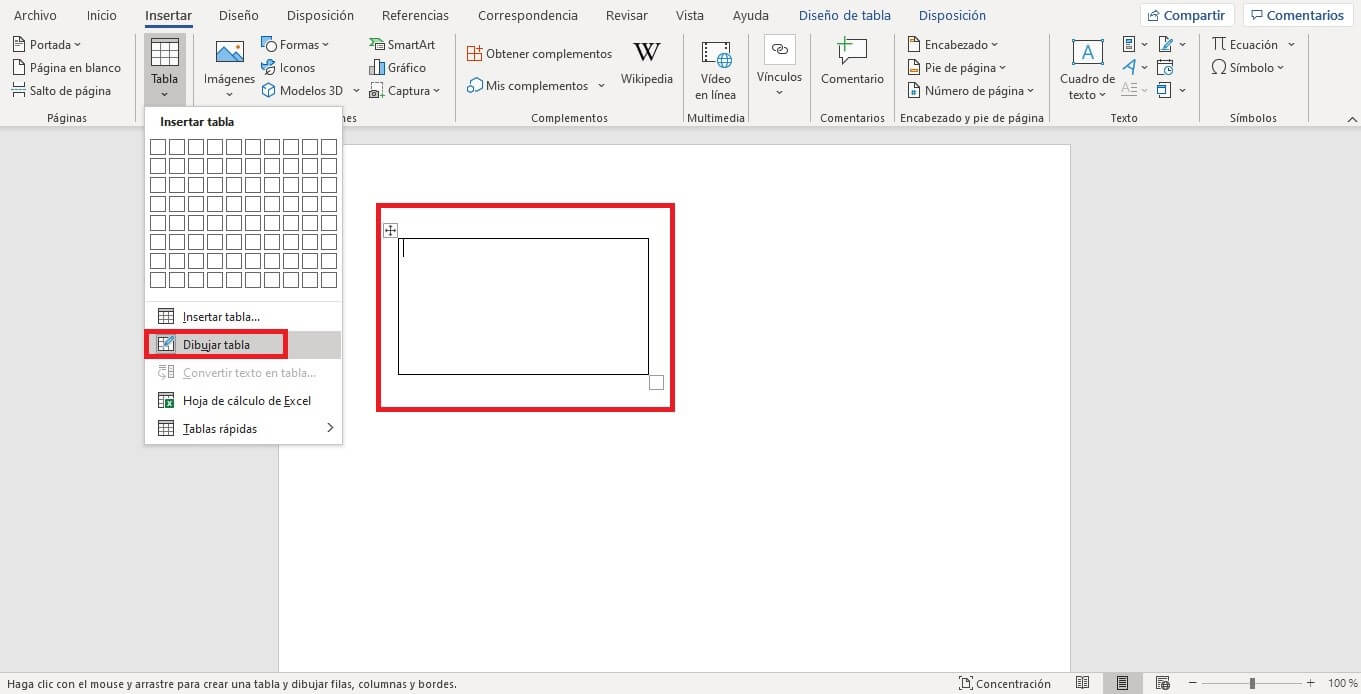
Task: Click Obtener complementos store icon
Action: pyautogui.click(x=475, y=54)
